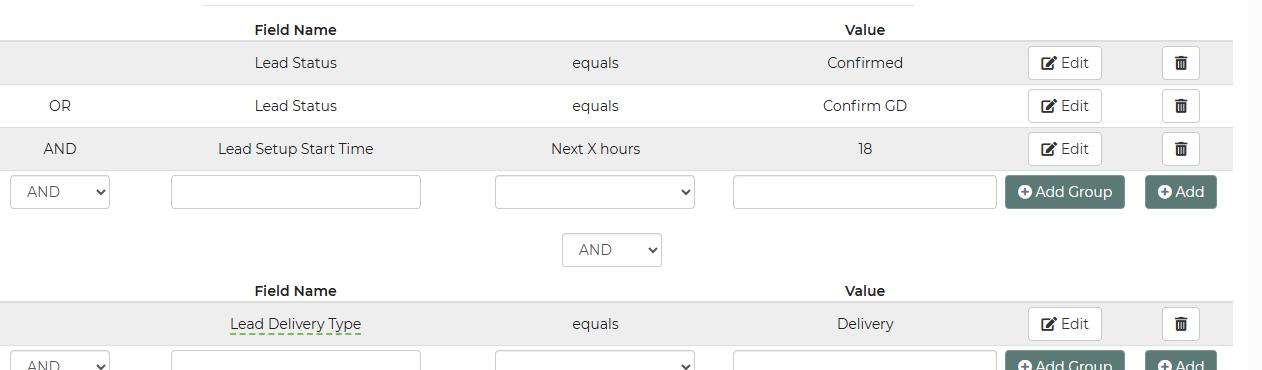
Task: Click Add Group in the first group
Action: pos(1065,192)
